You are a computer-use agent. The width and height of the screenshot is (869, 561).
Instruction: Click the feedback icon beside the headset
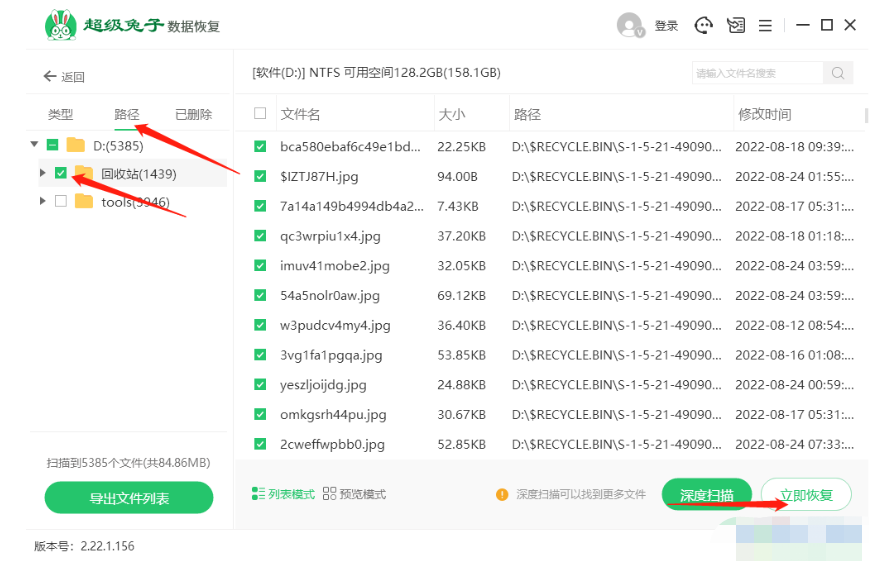736,26
